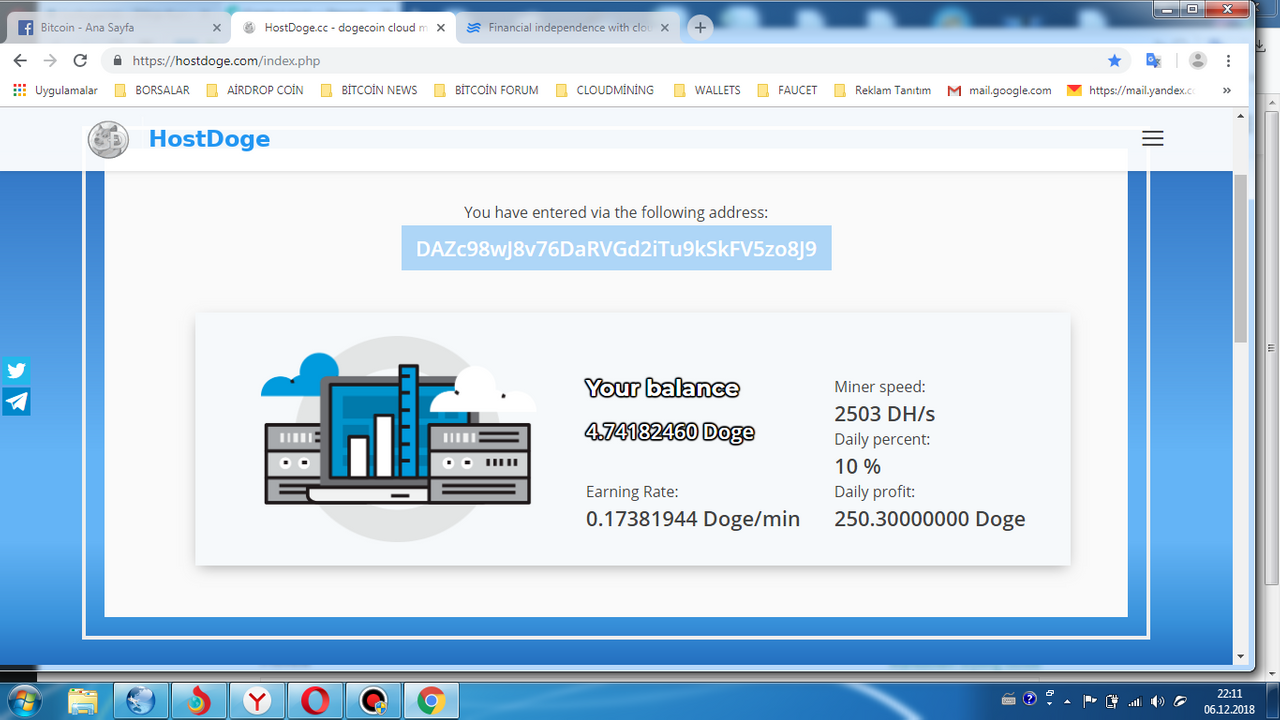The image size is (1280, 720).
Task: Select the highlighted Dogecoin wallet address
Action: coord(616,248)
